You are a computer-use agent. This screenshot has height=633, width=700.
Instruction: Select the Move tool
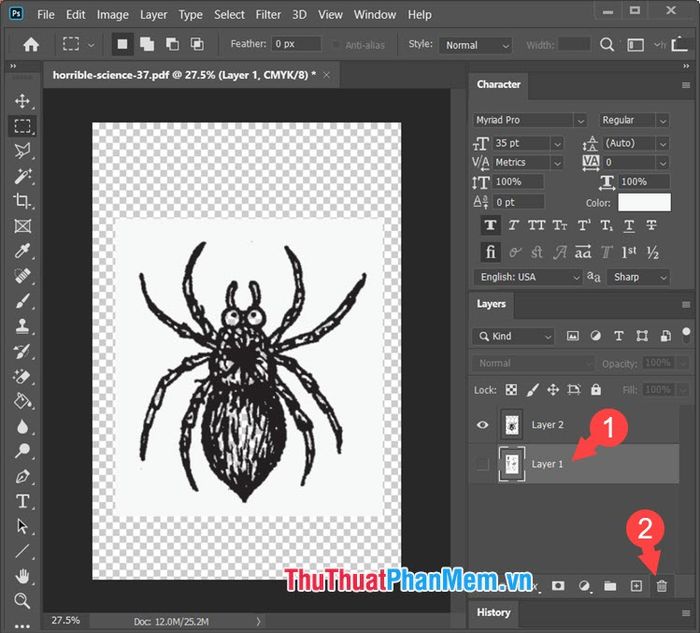(x=22, y=101)
